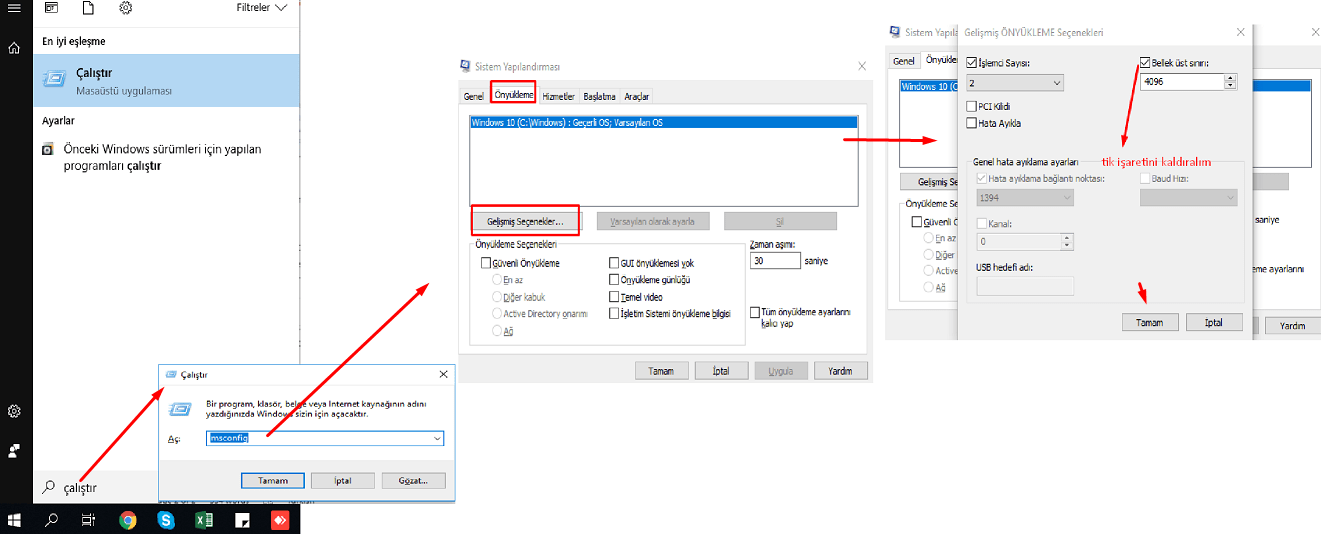Screen dimensions: 1321x534
Task: Toggle the İşlemci Sayısı checkbox
Action: (x=972, y=63)
